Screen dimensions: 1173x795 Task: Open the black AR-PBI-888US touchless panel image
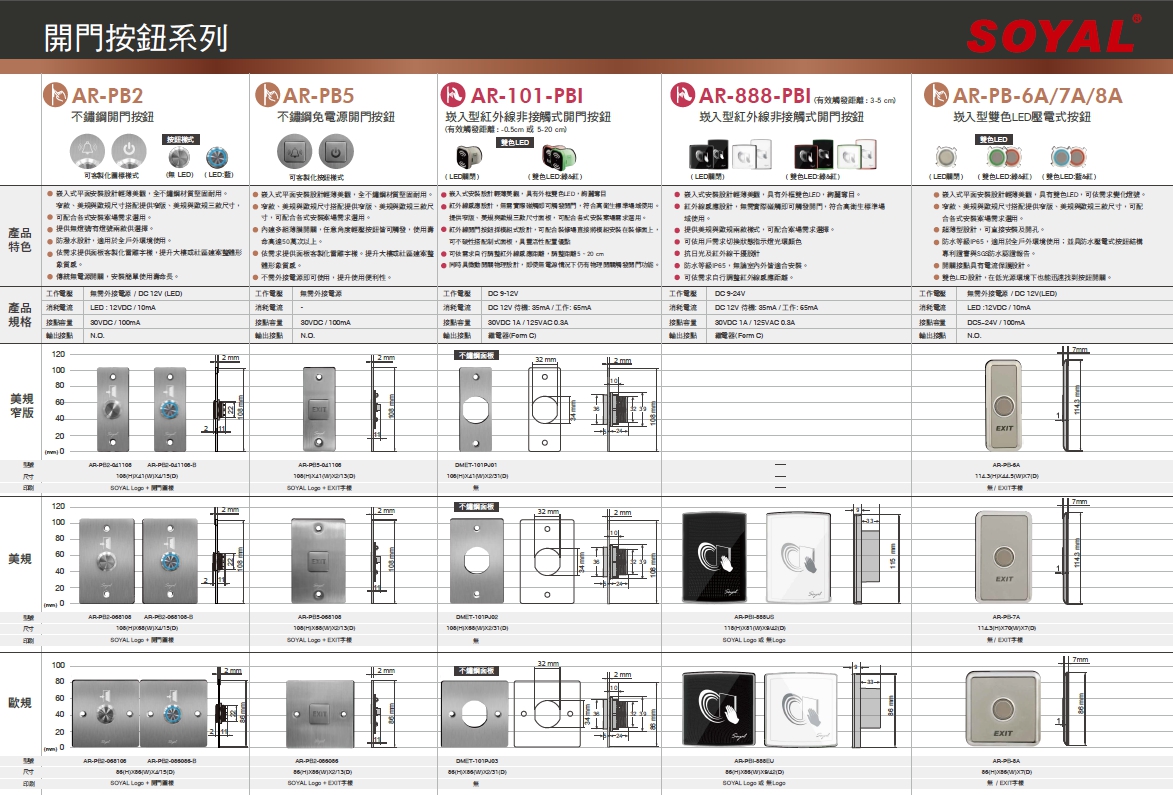tap(714, 556)
